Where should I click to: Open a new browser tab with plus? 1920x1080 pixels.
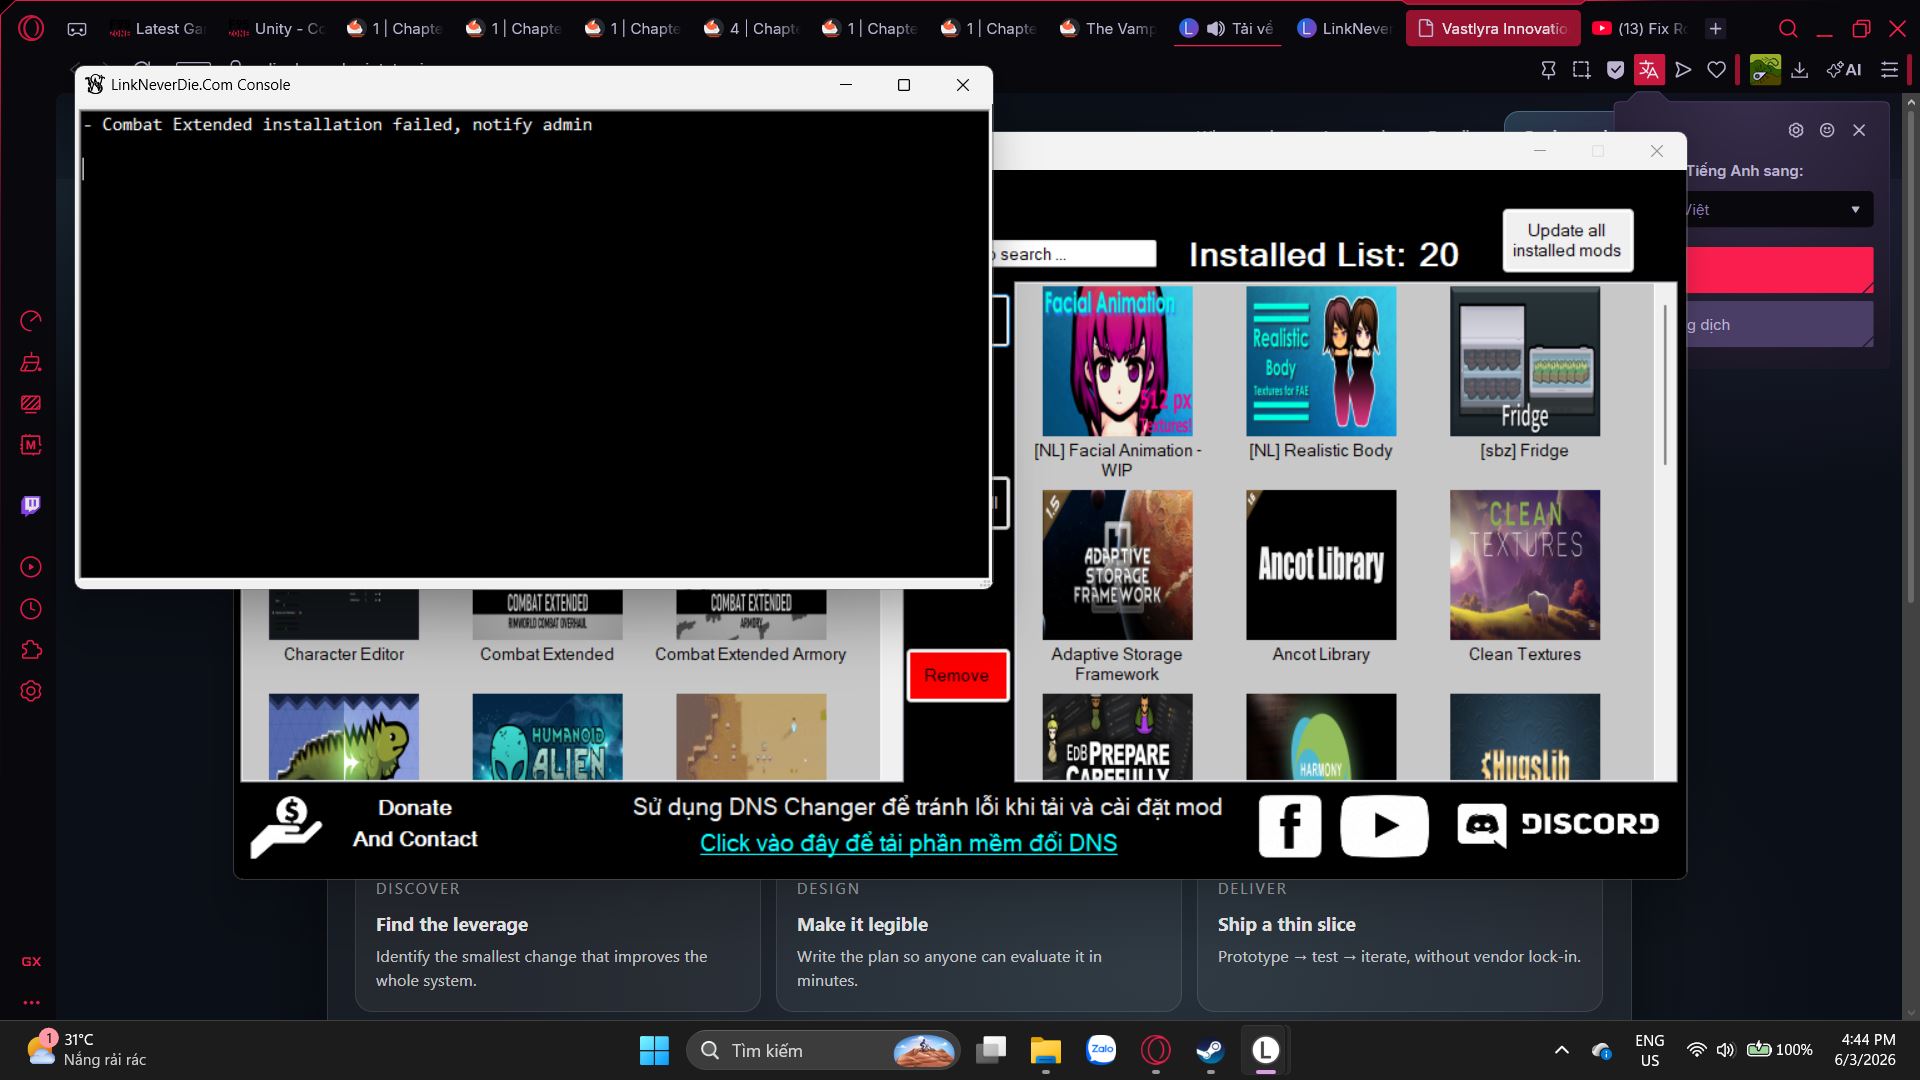click(x=1716, y=29)
